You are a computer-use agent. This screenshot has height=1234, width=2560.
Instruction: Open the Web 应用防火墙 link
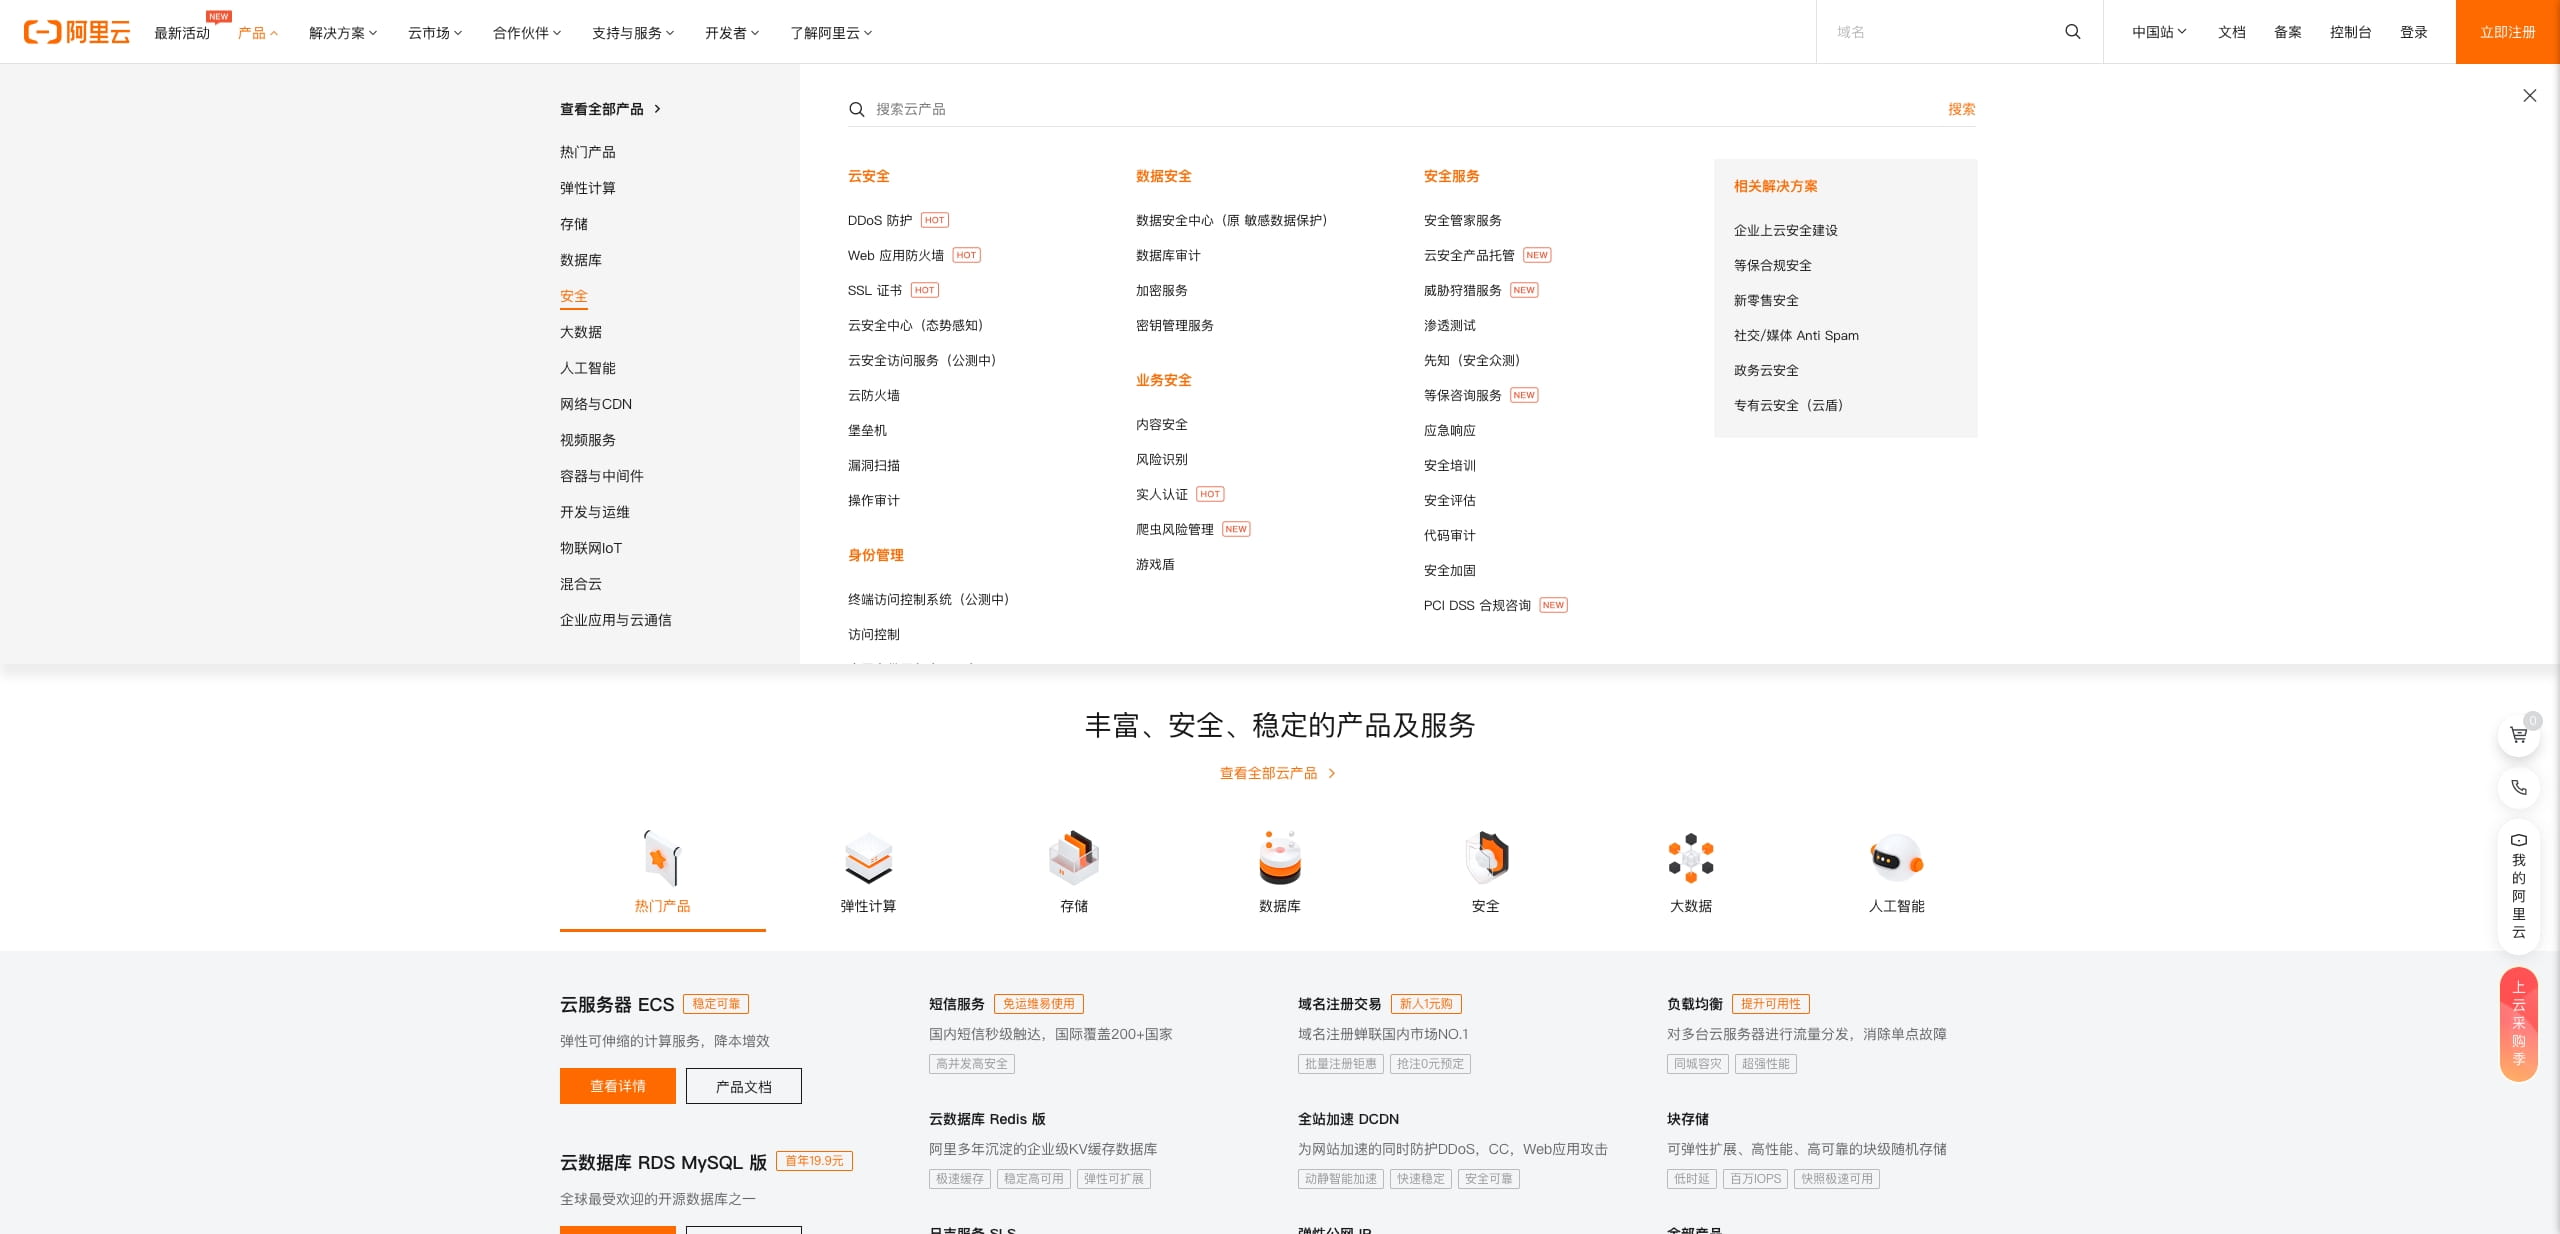896,255
